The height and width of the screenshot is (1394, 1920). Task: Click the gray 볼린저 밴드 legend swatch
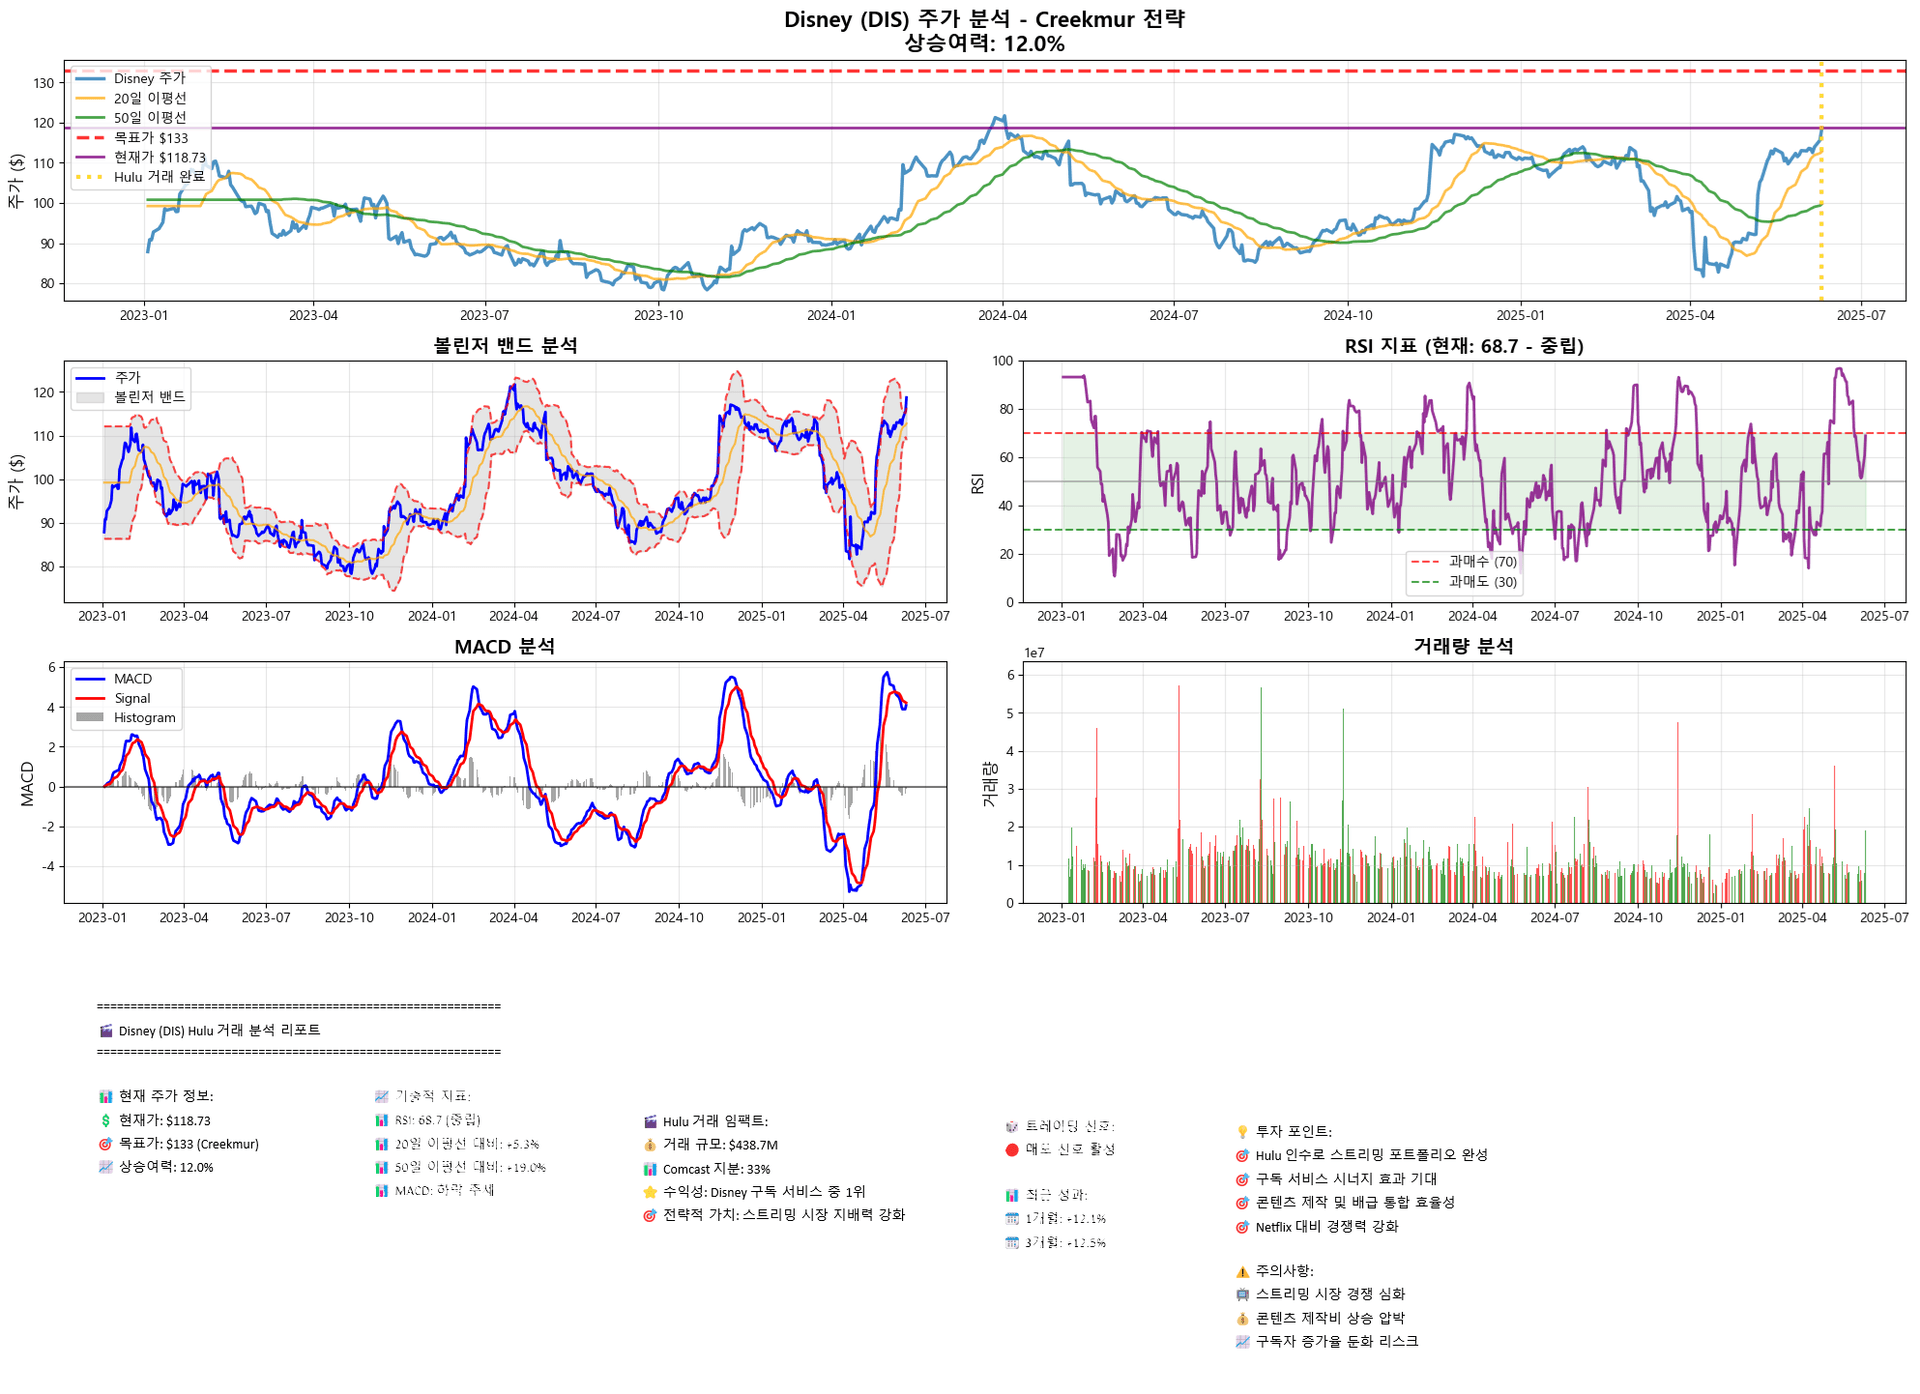click(90, 397)
